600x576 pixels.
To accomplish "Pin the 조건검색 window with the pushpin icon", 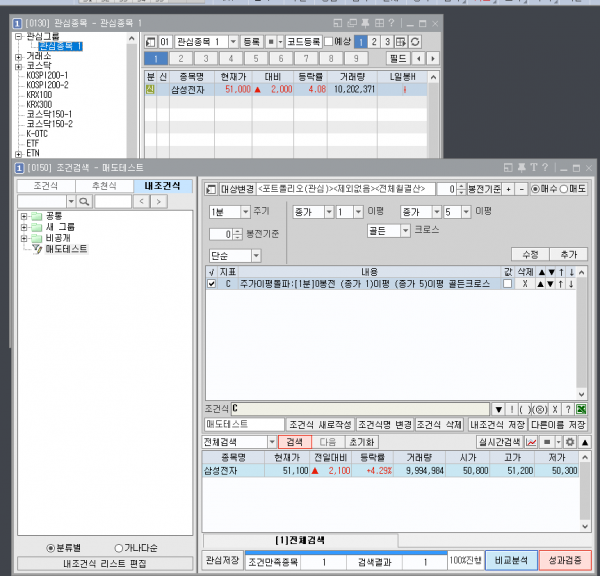I will tap(521, 168).
